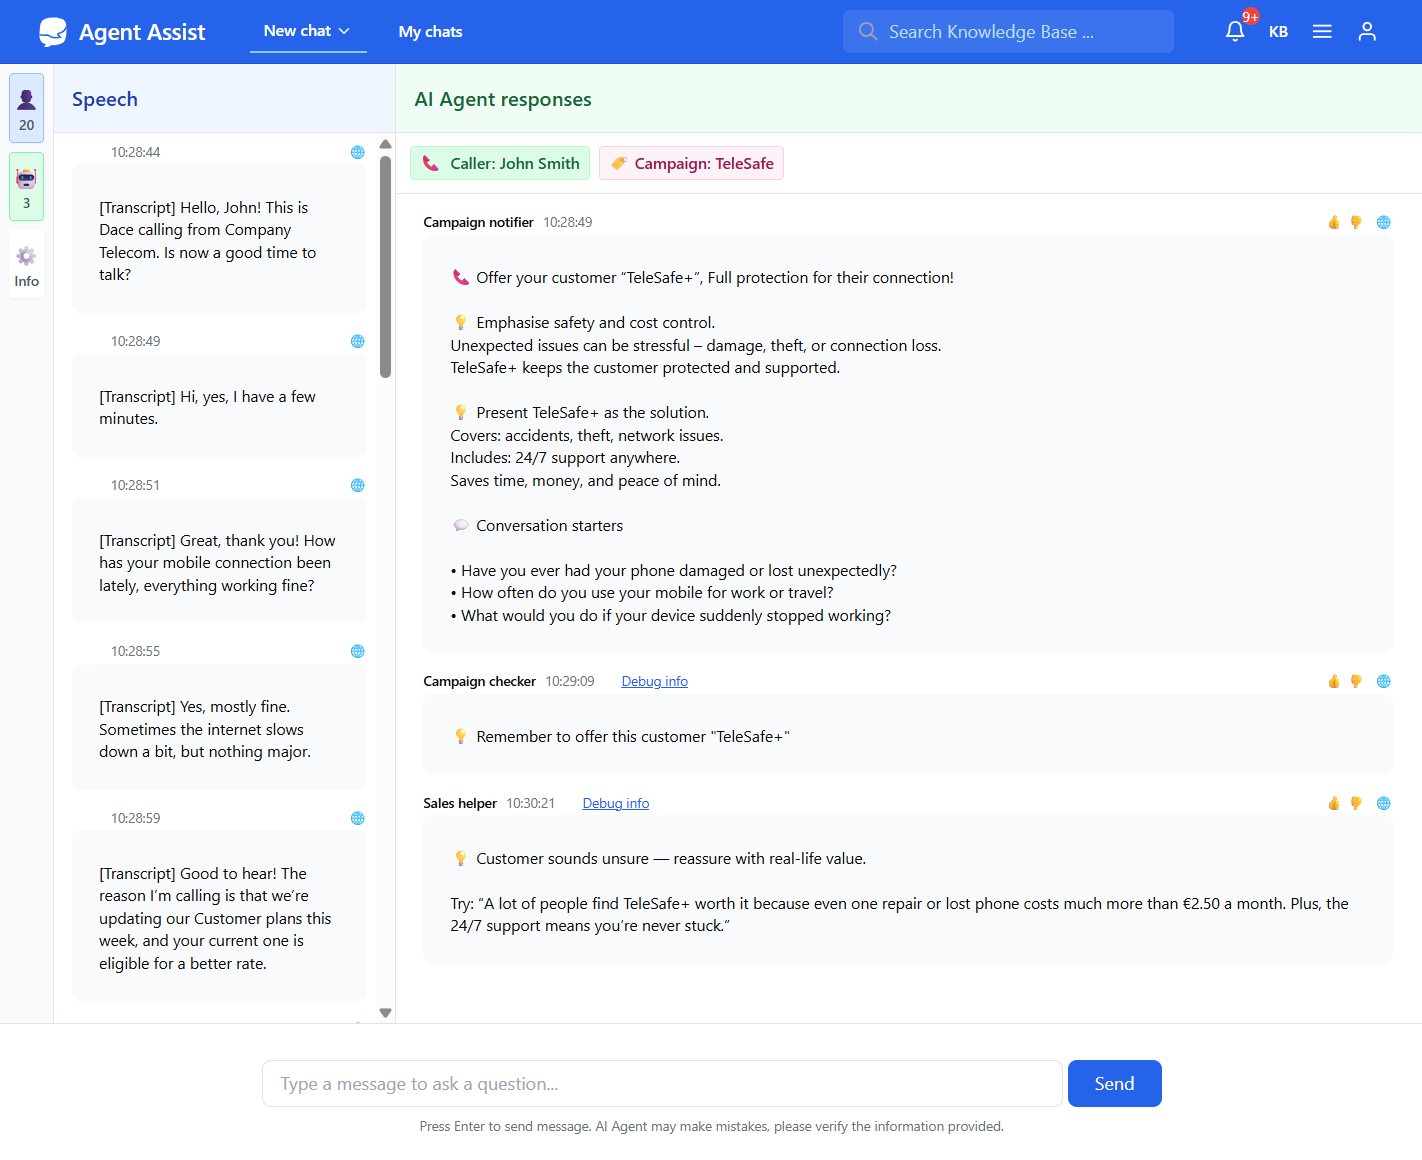The height and width of the screenshot is (1160, 1422).
Task: Expand the New chat dropdown
Action: 307,32
